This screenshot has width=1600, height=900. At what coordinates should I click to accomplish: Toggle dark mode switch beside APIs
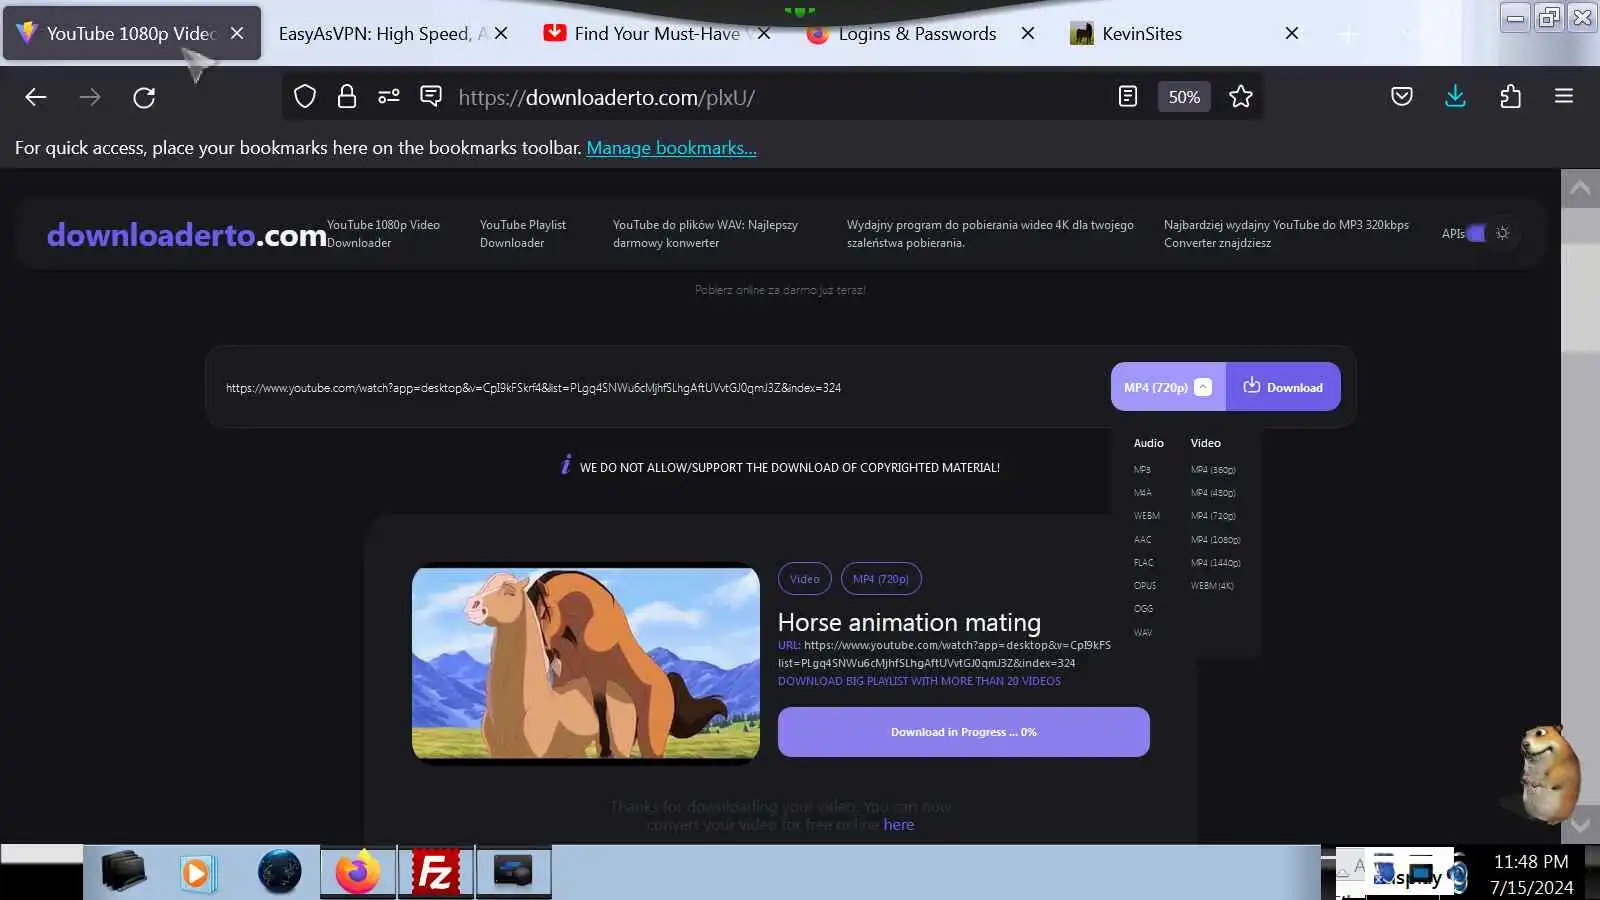1476,233
